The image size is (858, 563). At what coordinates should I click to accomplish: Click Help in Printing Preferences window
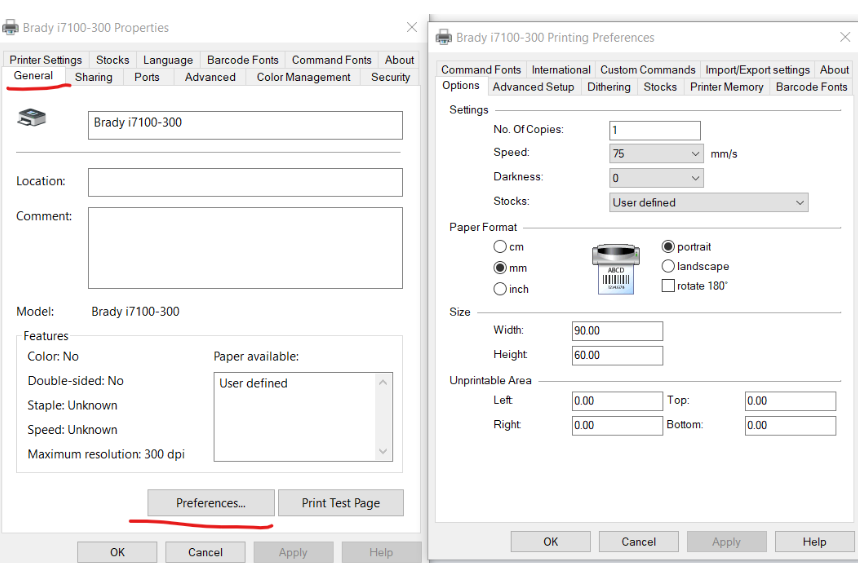tap(814, 542)
